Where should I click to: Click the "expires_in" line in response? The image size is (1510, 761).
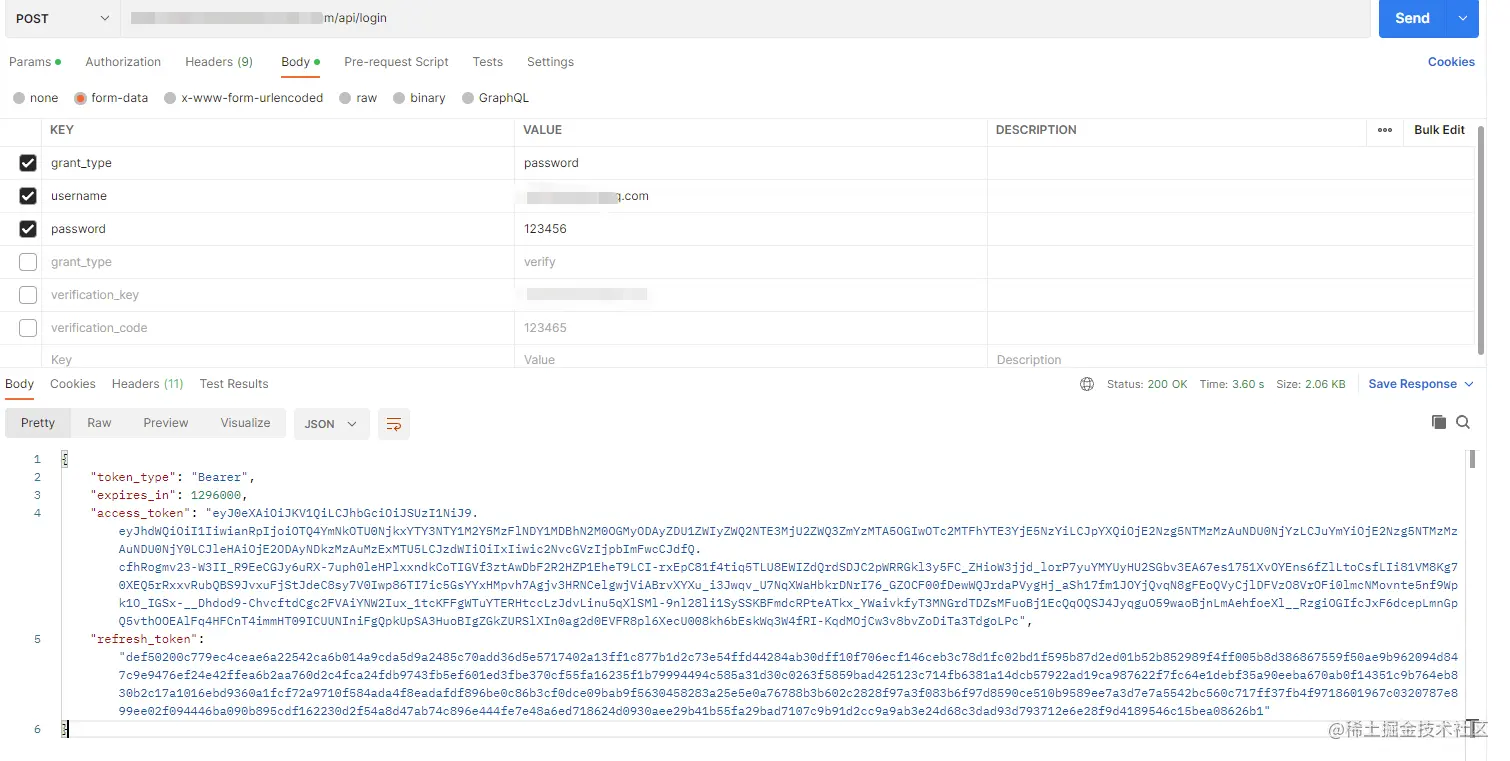[x=168, y=495]
